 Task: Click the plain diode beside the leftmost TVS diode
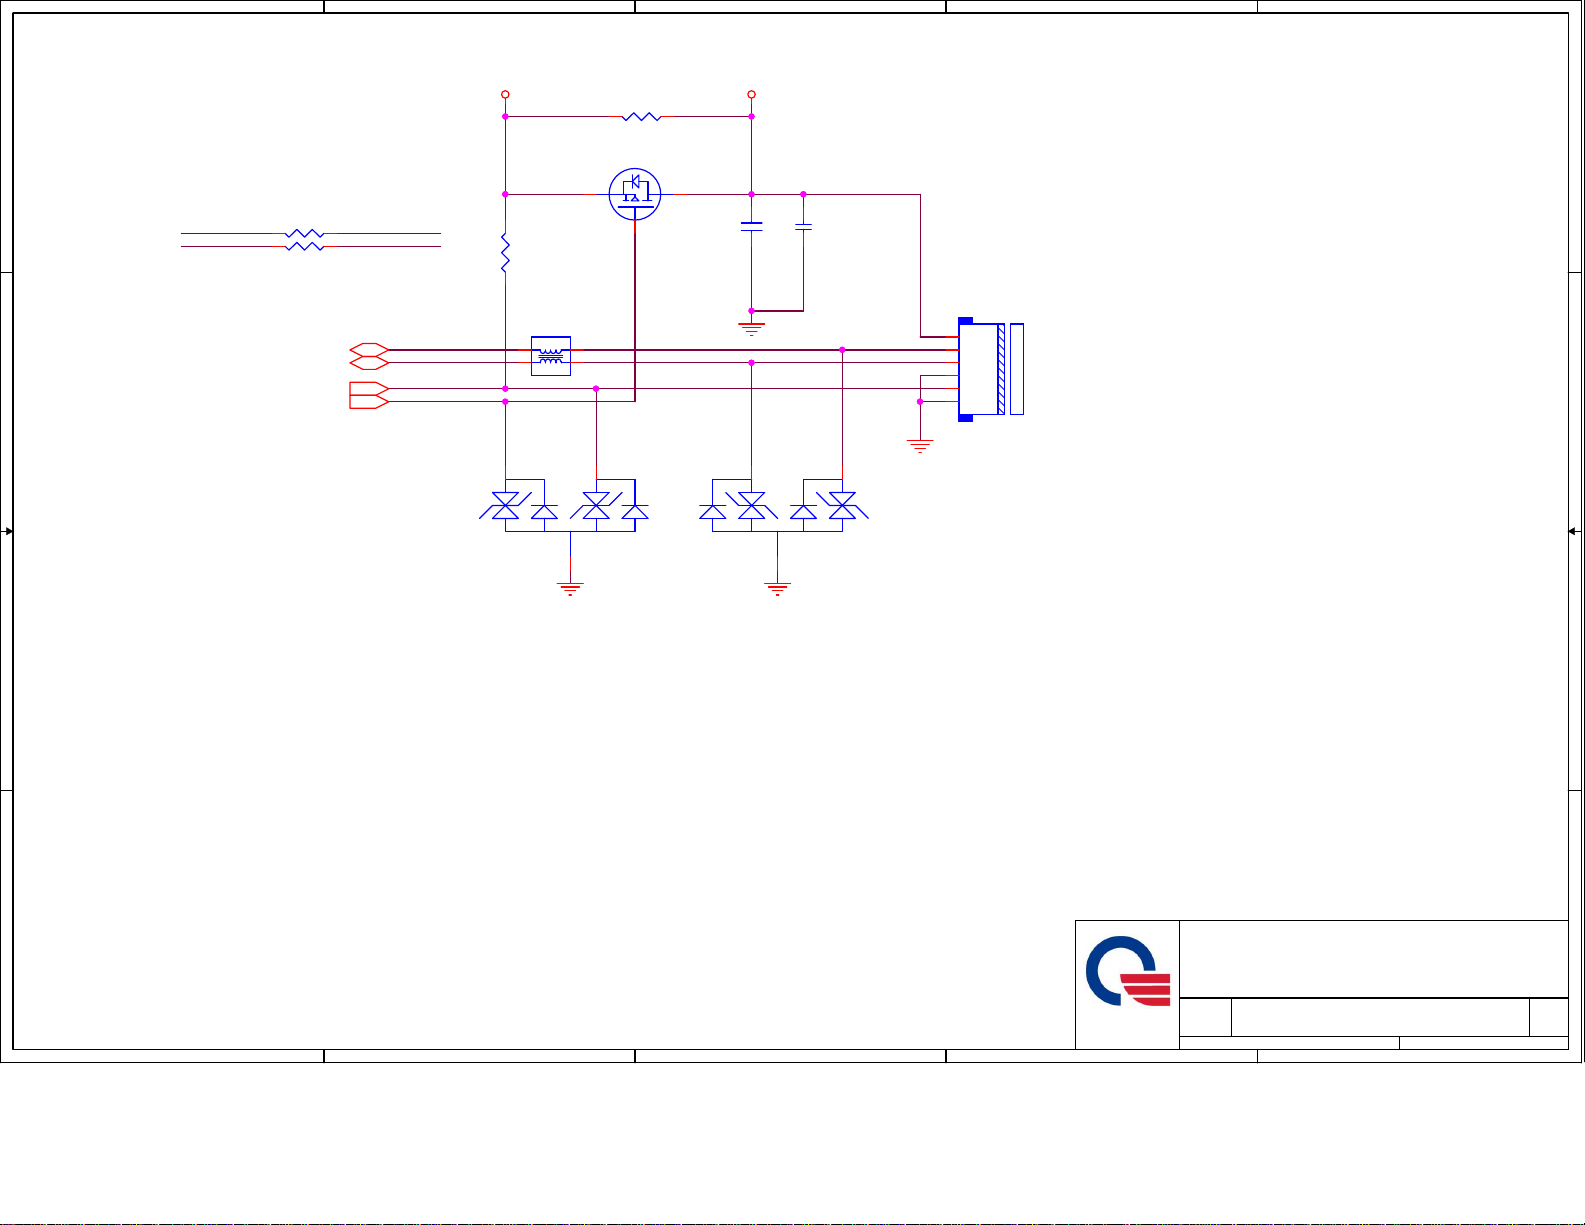pos(544,512)
